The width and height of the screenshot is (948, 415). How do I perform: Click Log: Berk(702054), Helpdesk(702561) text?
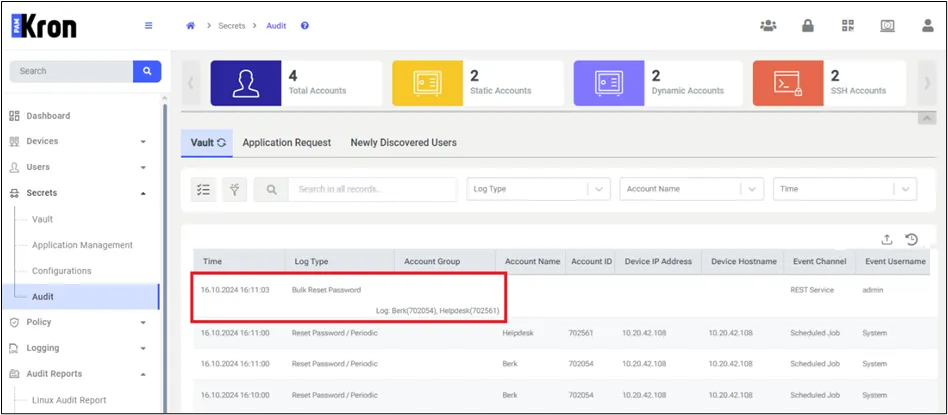[x=437, y=311]
